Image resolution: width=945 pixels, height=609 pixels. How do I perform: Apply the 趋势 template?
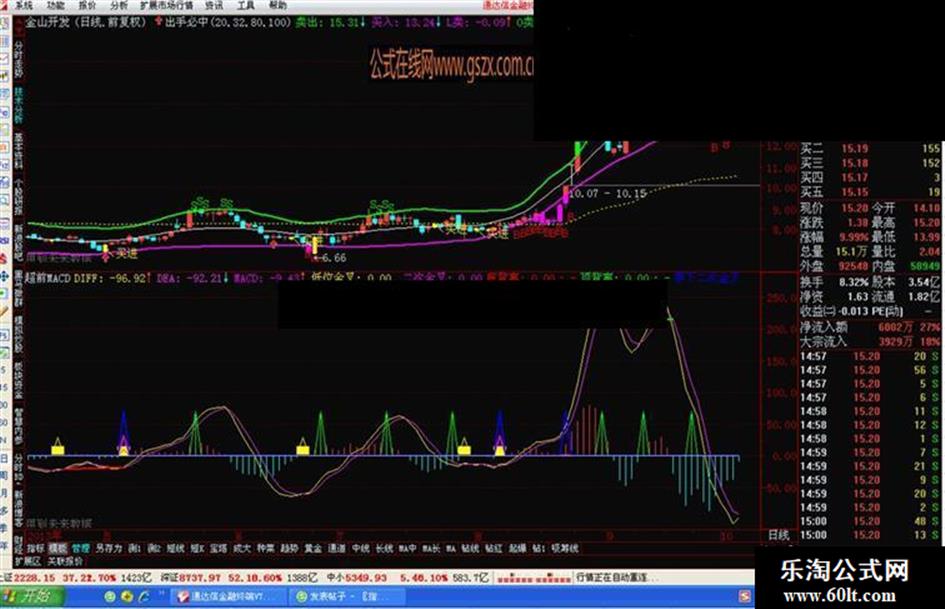click(x=289, y=548)
